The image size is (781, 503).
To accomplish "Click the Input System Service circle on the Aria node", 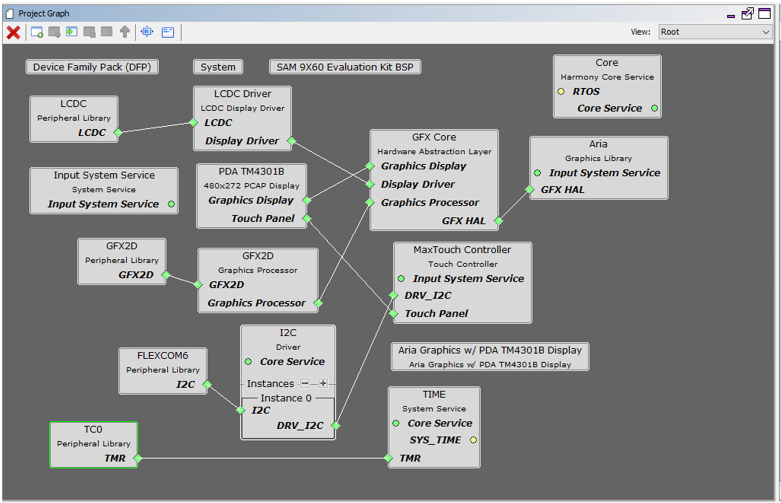I will (x=537, y=173).
